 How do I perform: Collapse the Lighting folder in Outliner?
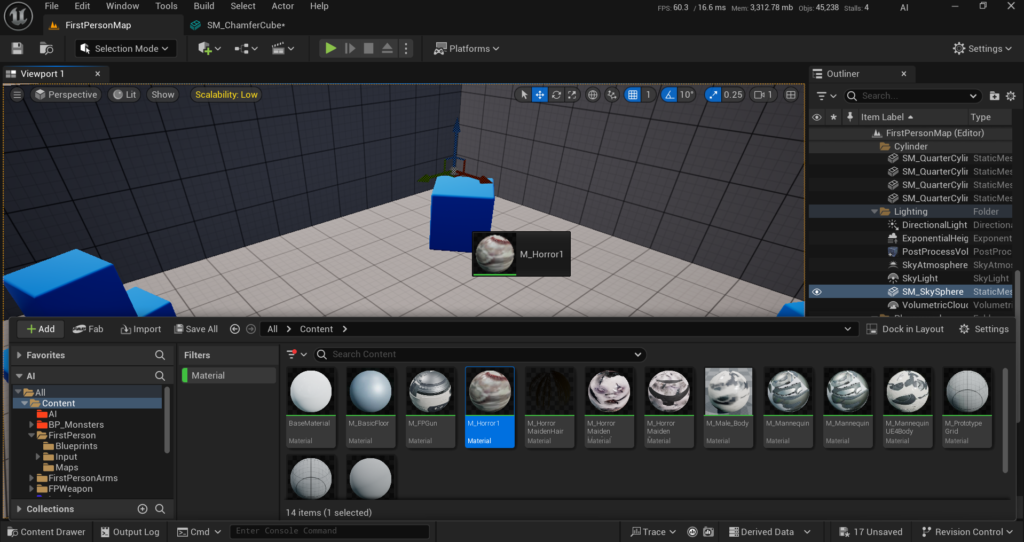(x=874, y=212)
